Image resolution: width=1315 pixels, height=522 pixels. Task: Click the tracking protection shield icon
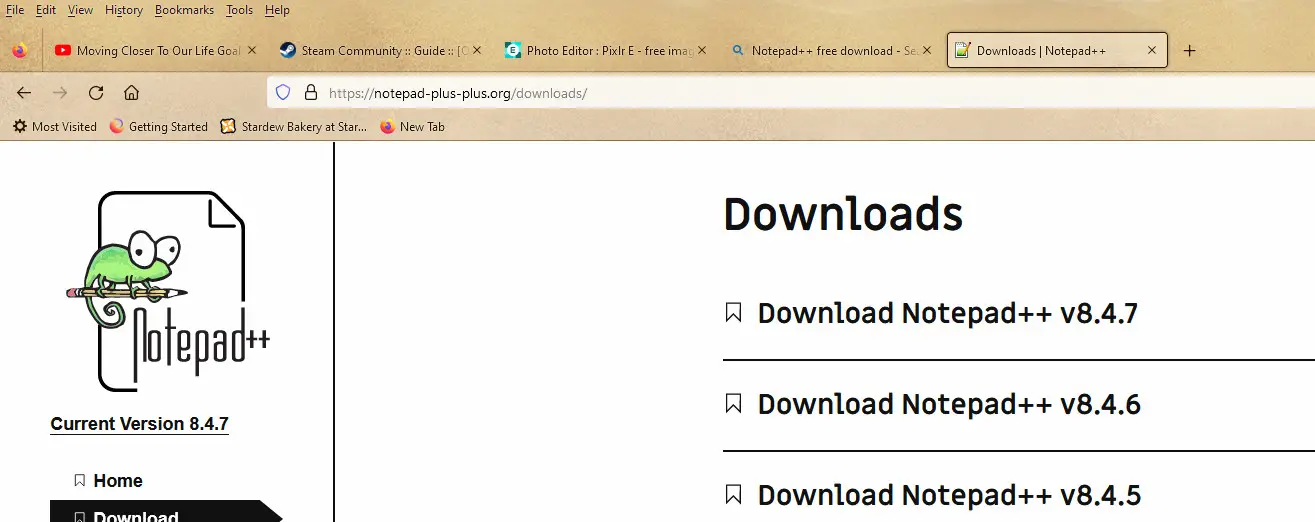coord(283,93)
